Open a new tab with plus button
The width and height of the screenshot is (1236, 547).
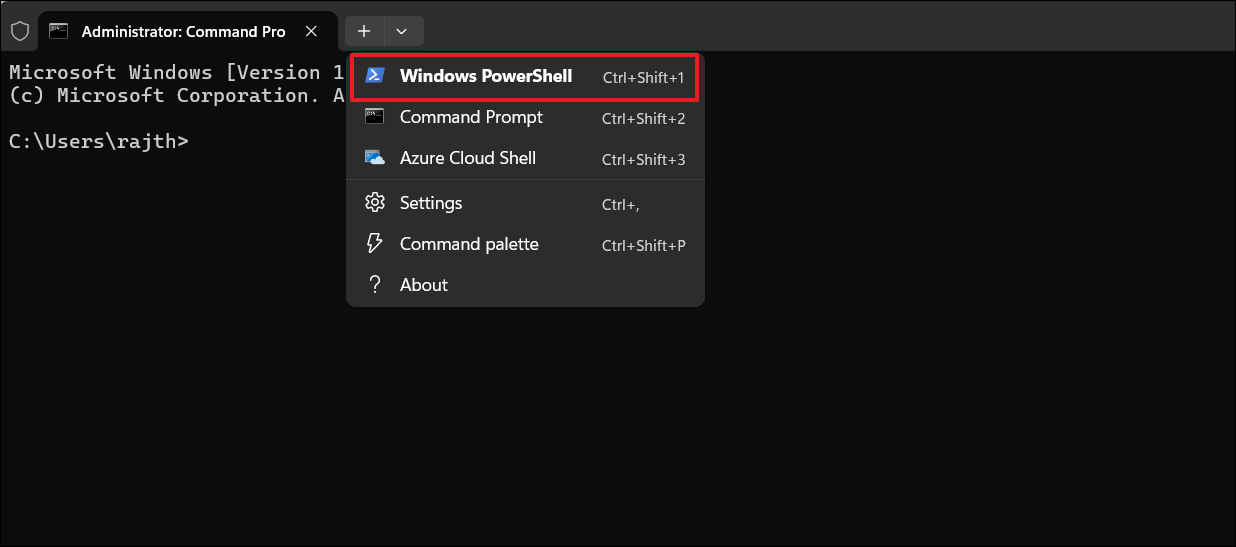364,31
